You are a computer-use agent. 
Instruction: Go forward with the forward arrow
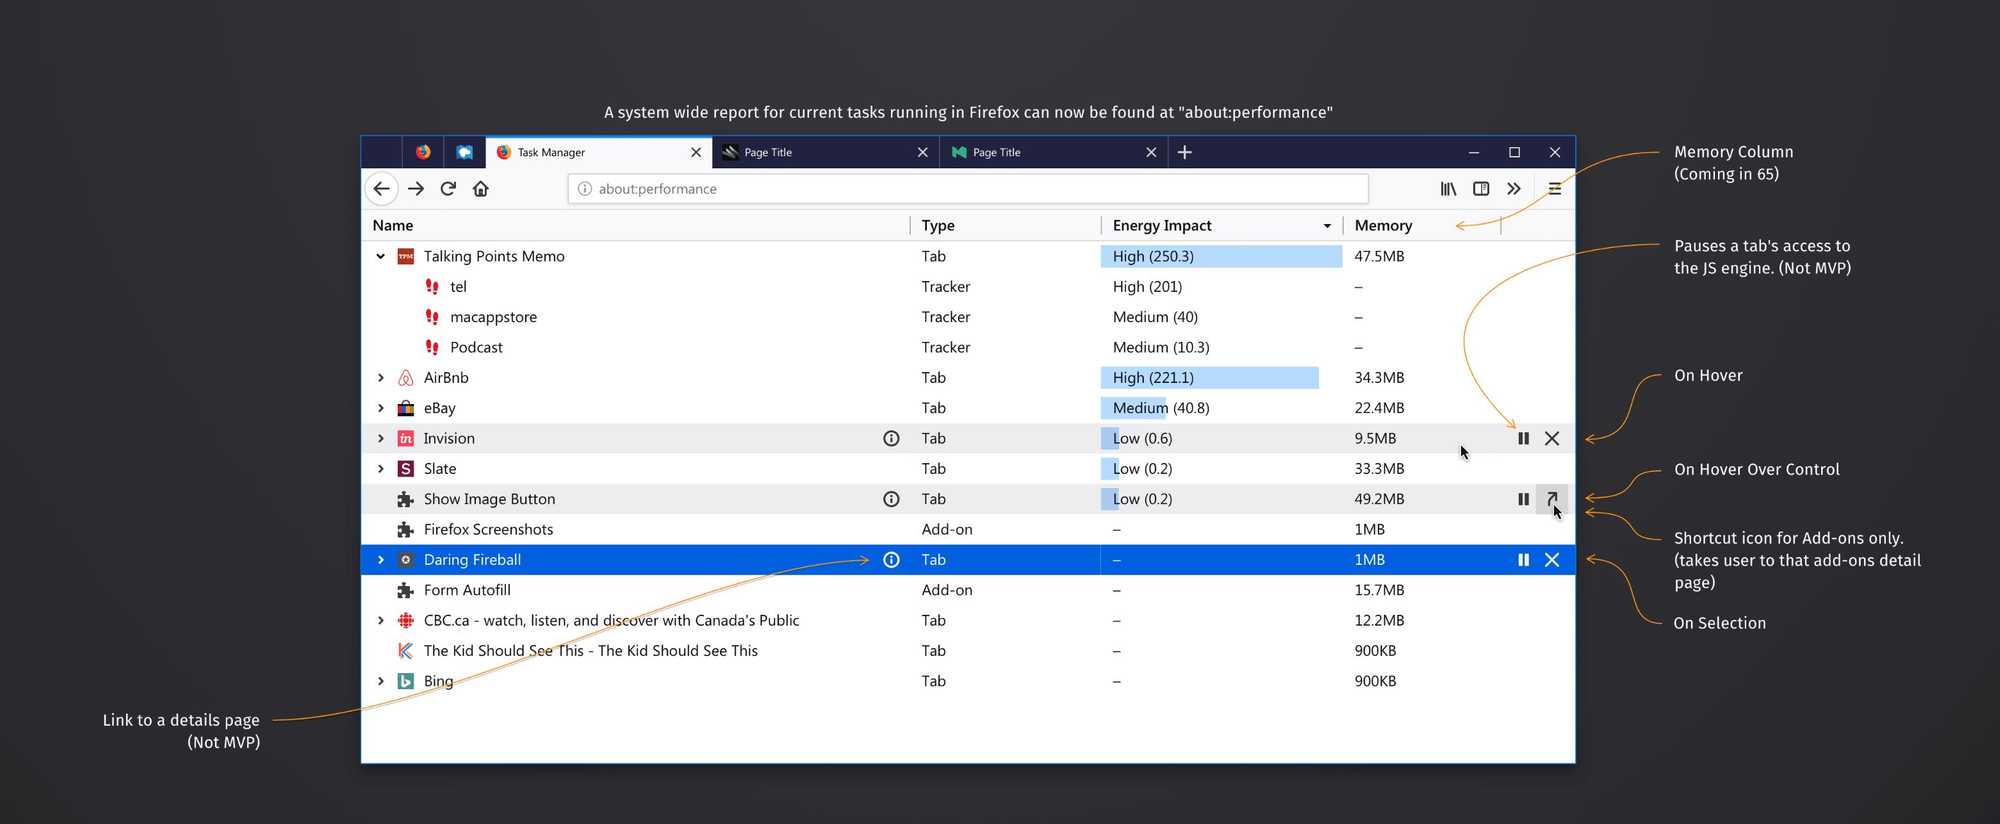(416, 189)
